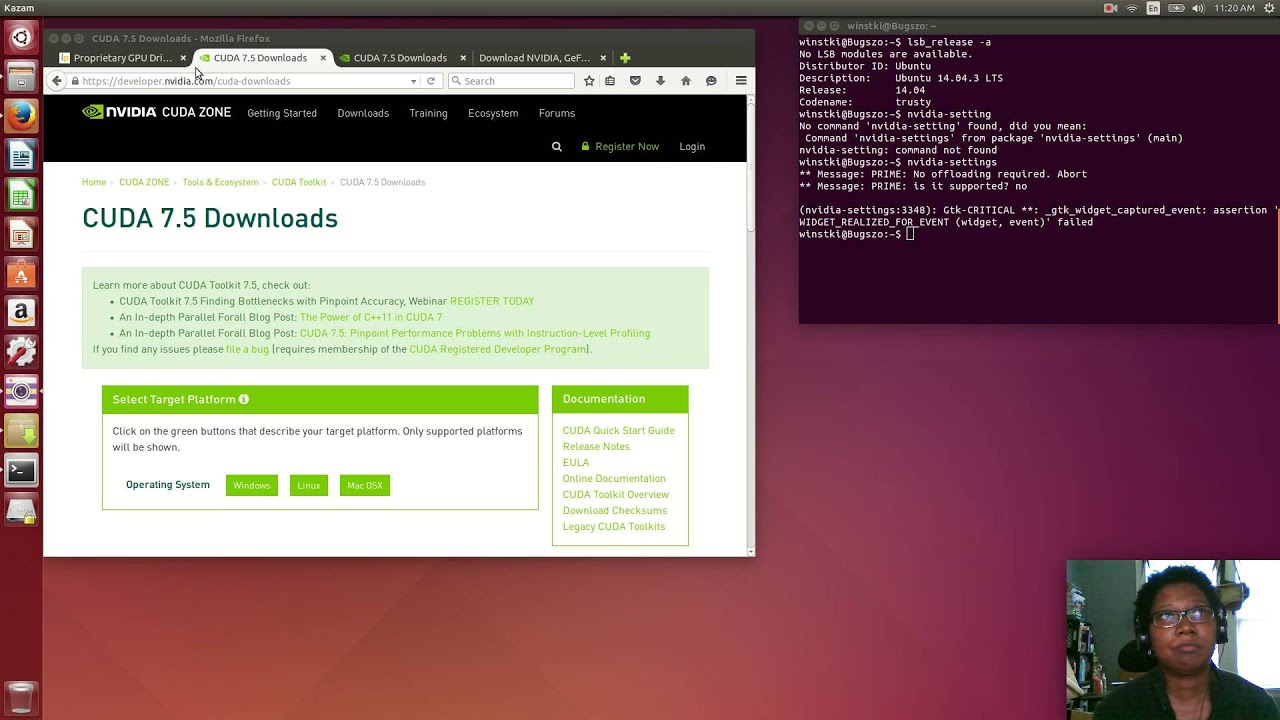Go to Firefox home page icon
The height and width of the screenshot is (720, 1280).
(x=685, y=81)
